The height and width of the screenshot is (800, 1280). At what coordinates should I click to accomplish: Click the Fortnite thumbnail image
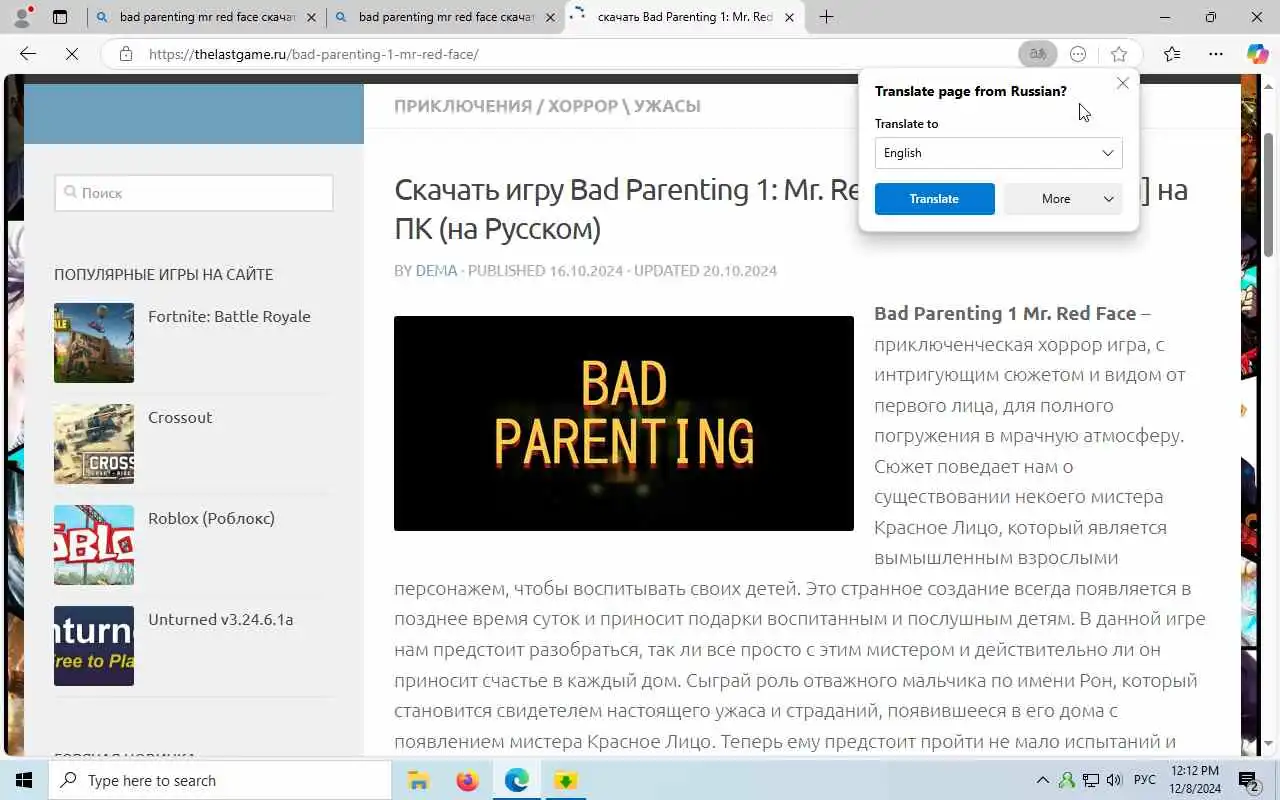point(94,343)
